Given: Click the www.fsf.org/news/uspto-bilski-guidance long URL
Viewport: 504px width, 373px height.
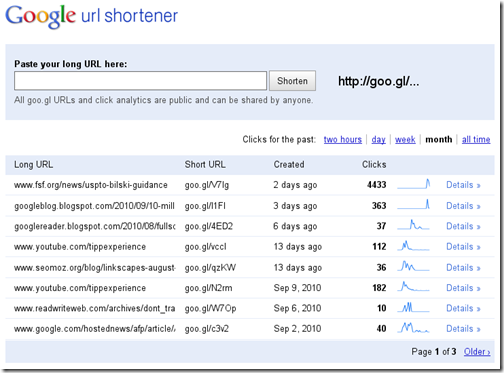Looking at the screenshot, I should tap(91, 185).
